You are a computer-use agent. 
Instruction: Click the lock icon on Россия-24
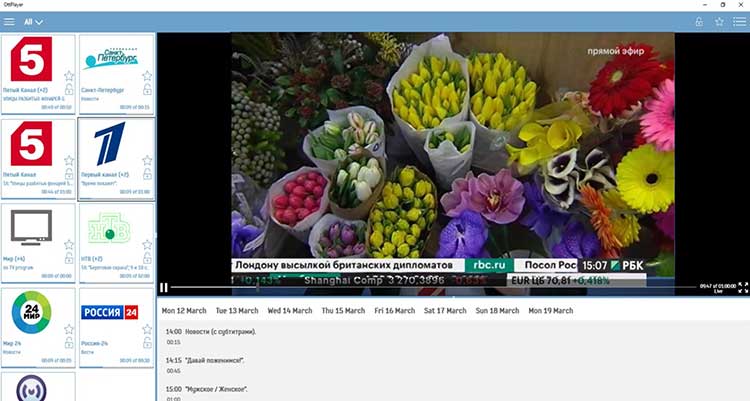147,343
